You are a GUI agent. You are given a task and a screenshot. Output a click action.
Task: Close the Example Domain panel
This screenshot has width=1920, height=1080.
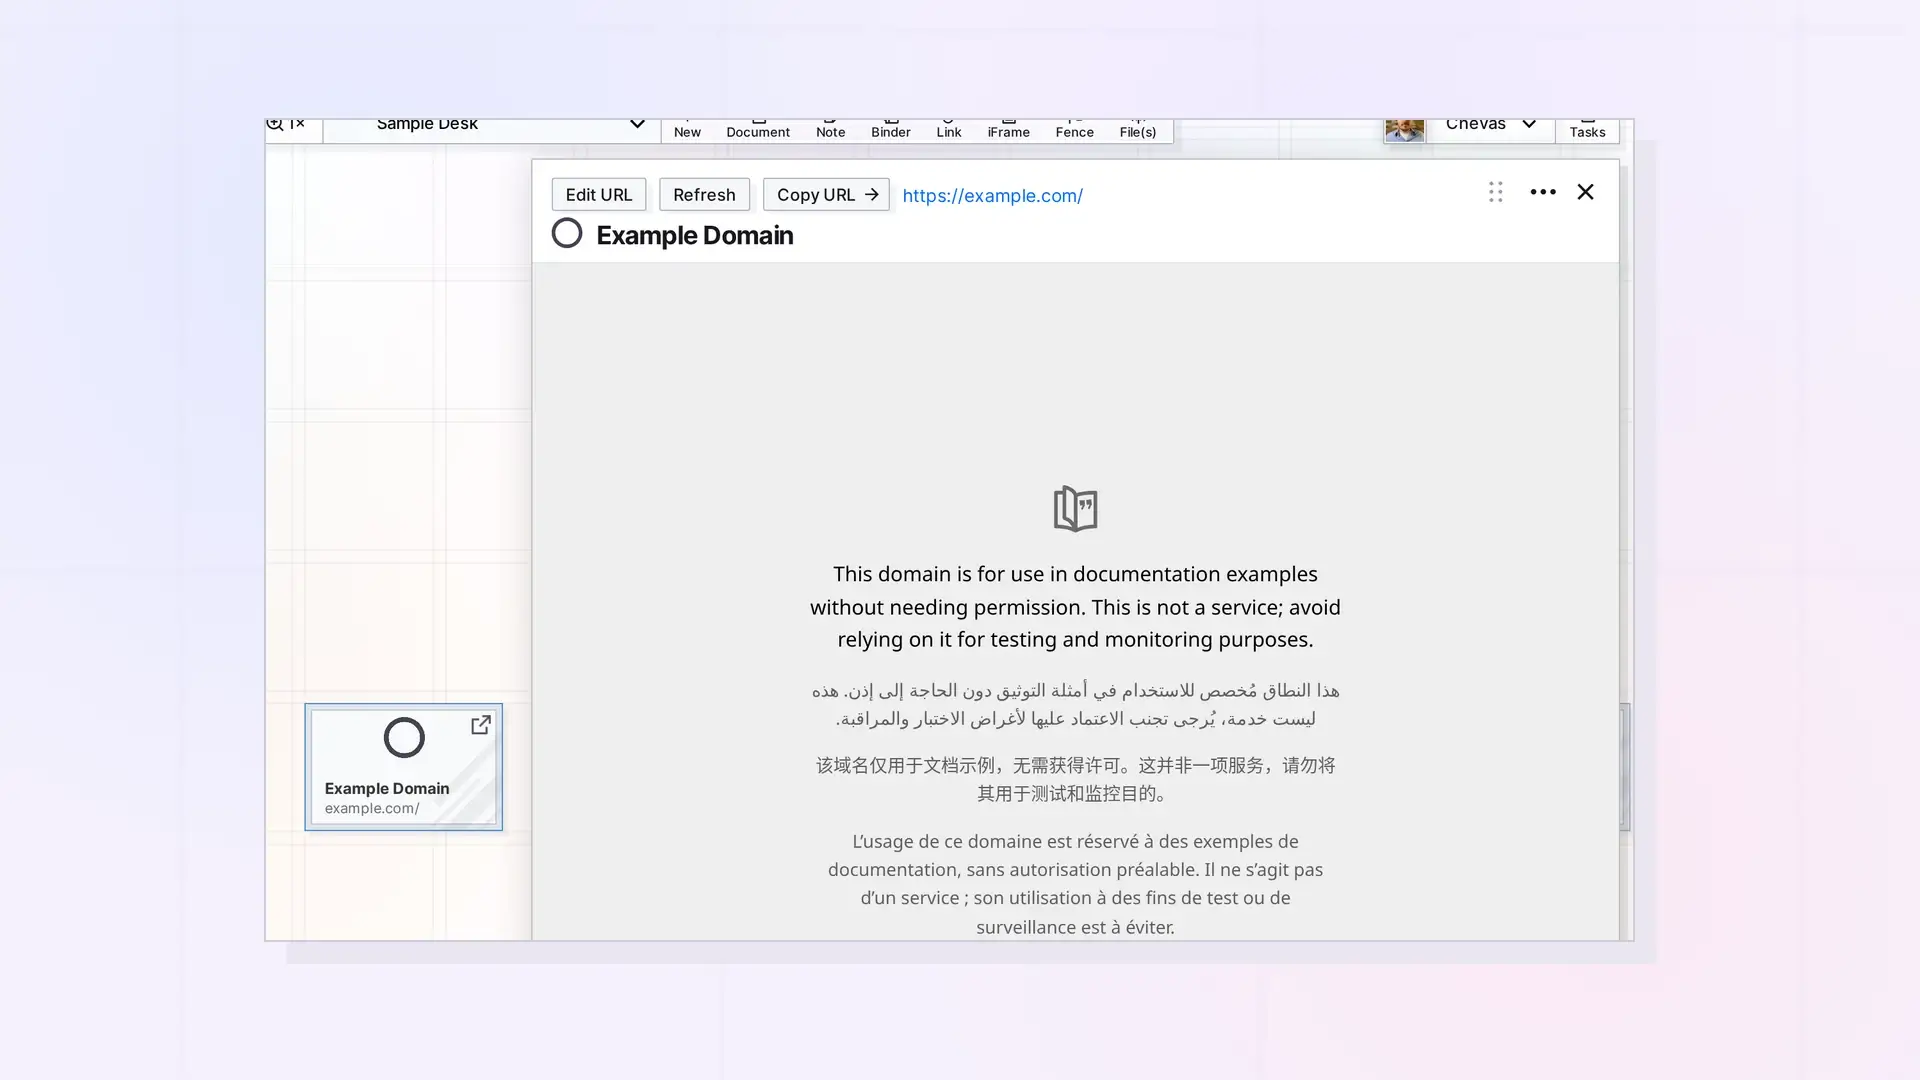click(x=1585, y=192)
